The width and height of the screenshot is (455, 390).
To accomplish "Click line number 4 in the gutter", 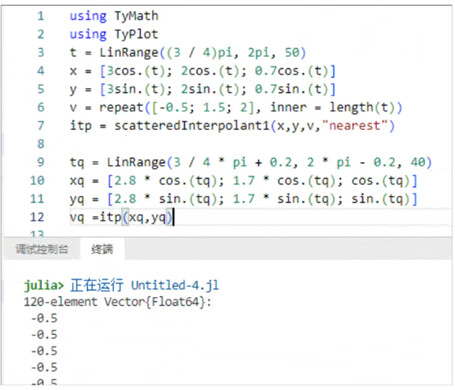I will [x=41, y=71].
